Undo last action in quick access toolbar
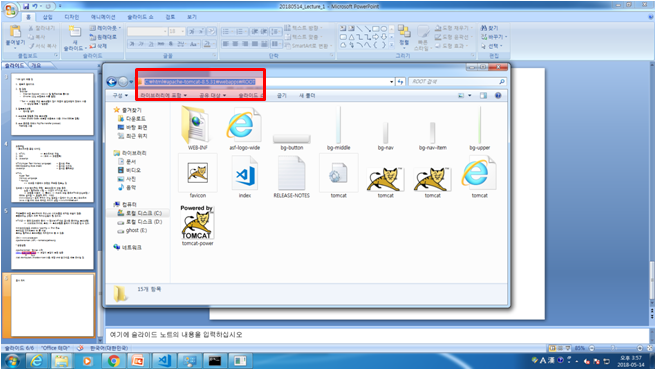Screen dimensions: 656x370 (35, 6)
